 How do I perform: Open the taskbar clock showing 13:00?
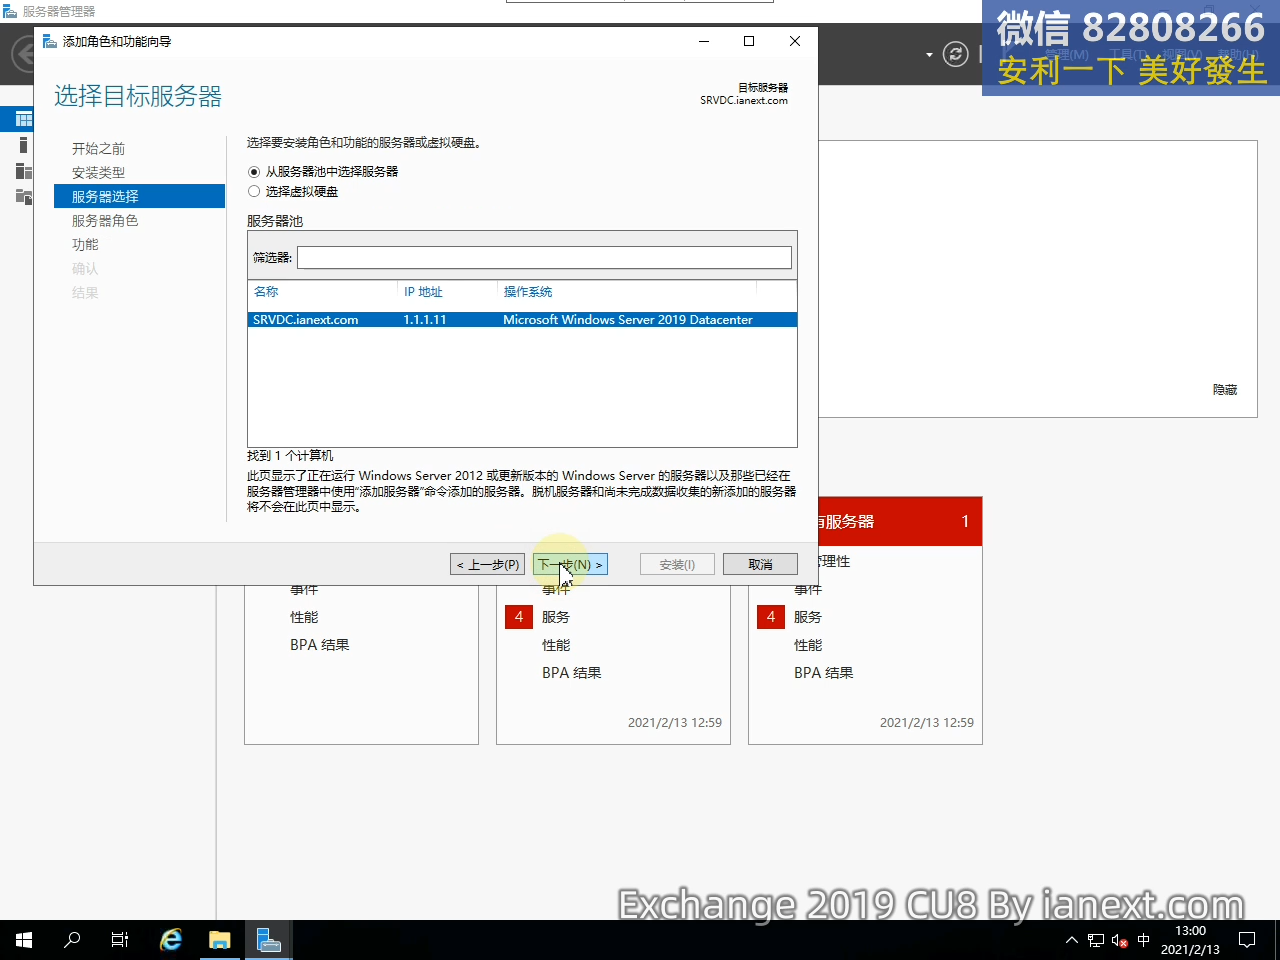point(1190,940)
